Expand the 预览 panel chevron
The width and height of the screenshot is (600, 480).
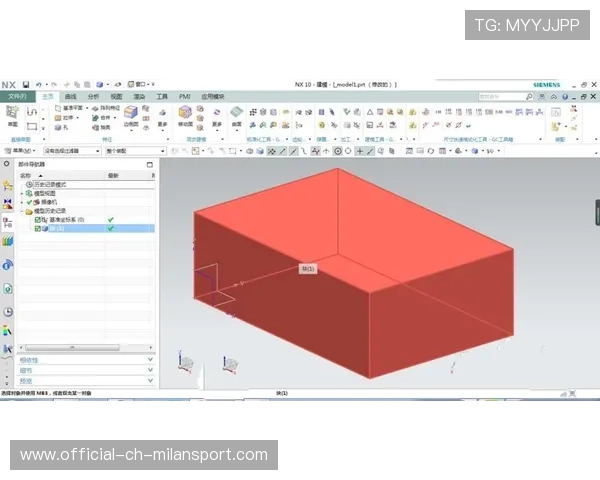tap(150, 380)
